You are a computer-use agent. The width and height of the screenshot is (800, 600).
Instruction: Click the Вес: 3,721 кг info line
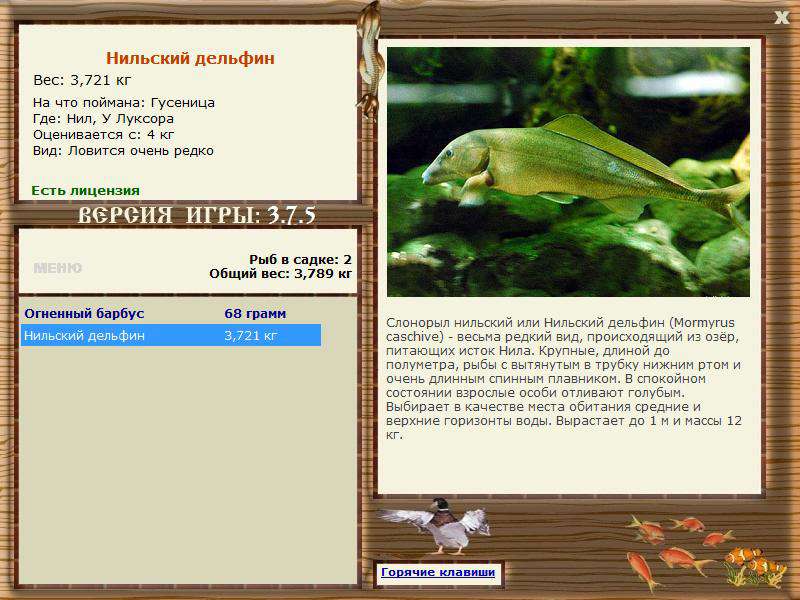pyautogui.click(x=82, y=80)
